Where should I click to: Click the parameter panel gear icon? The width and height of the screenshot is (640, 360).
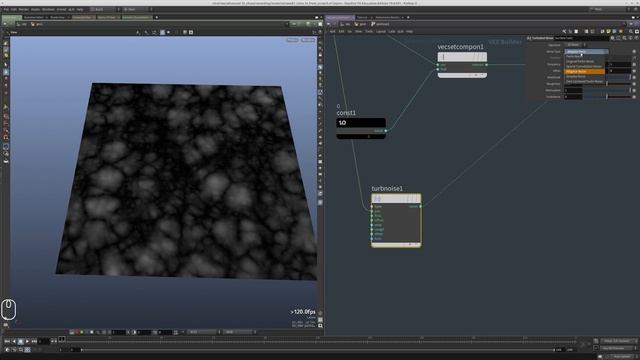pyautogui.click(x=612, y=38)
